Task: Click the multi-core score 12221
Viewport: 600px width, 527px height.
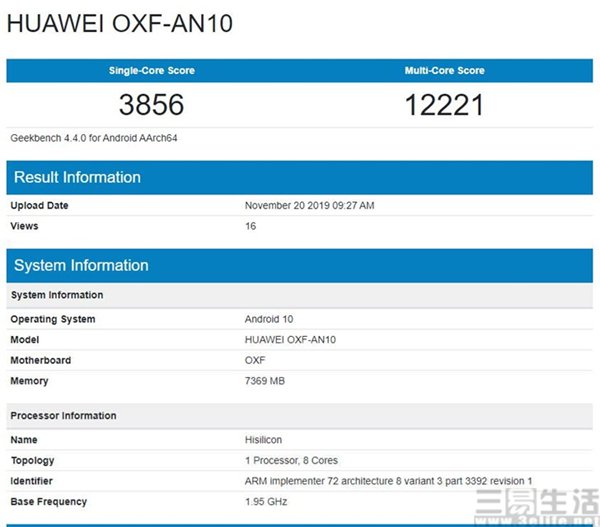Action: (x=444, y=105)
